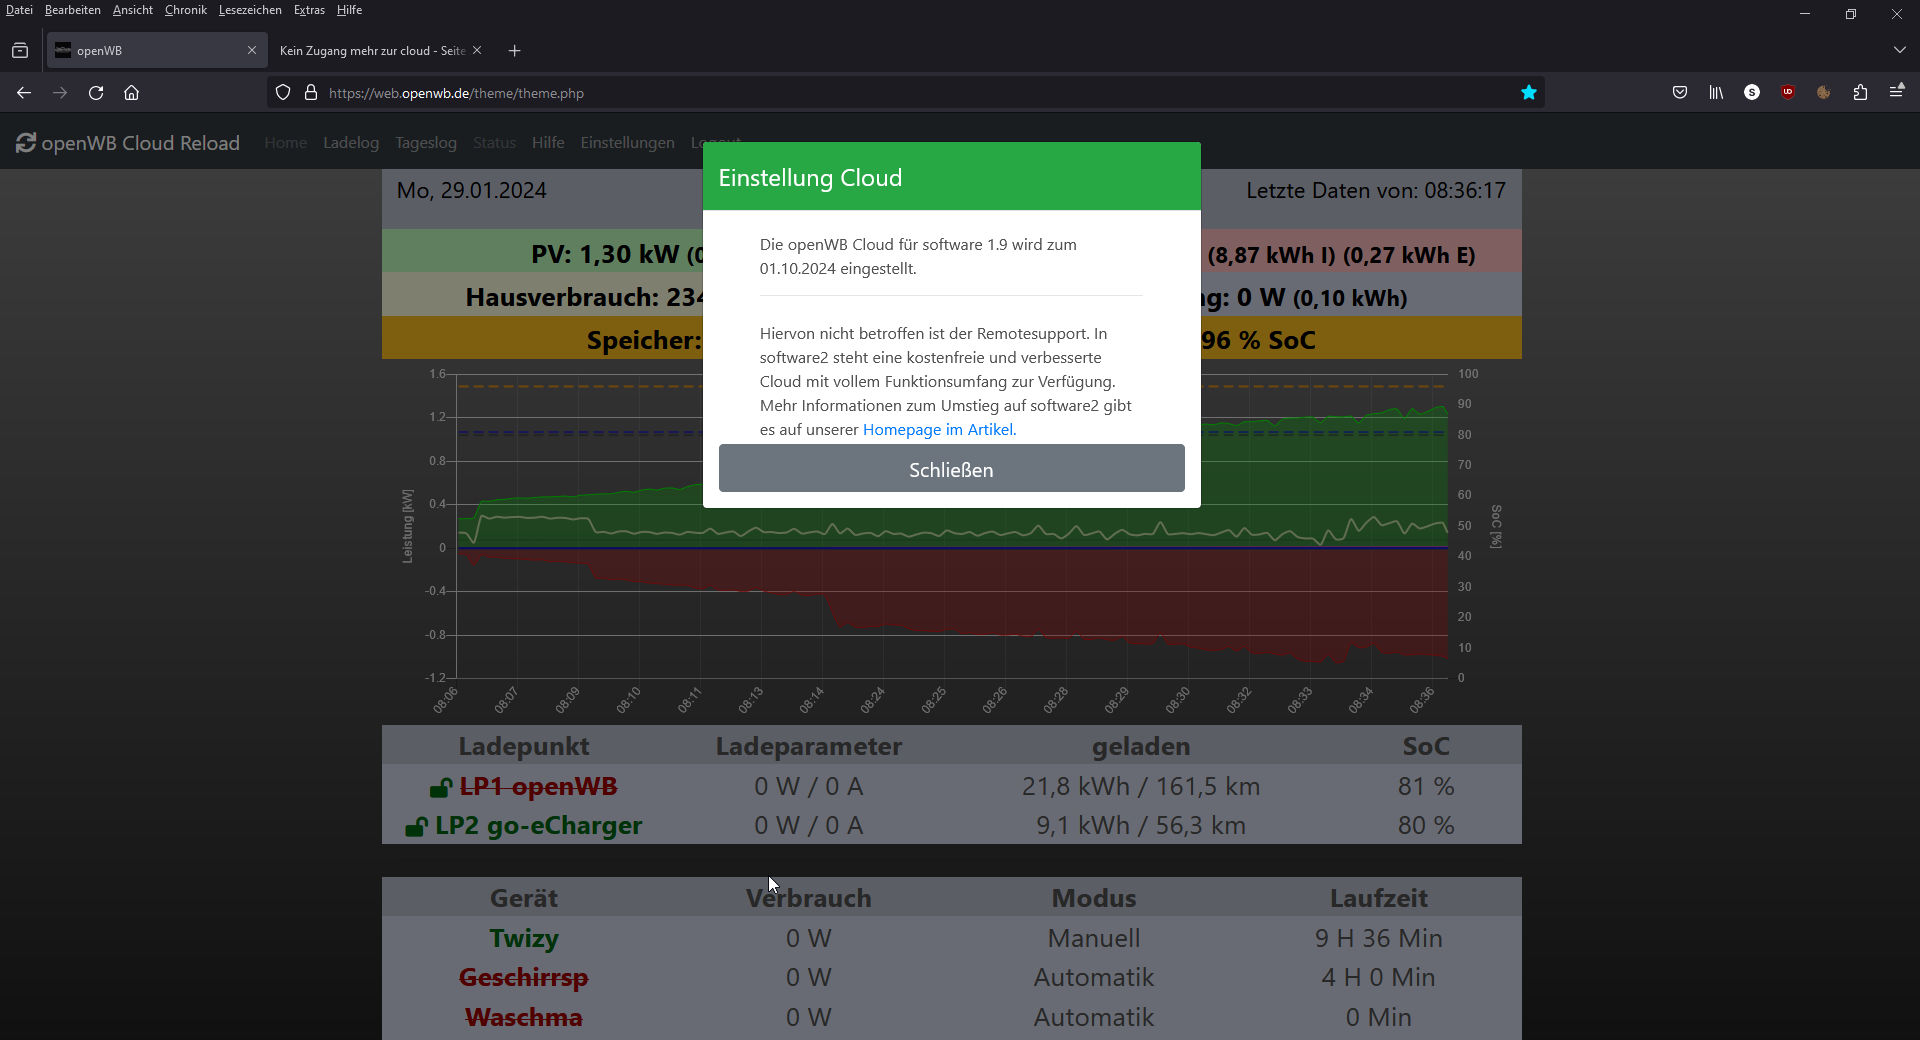Image resolution: width=1920 pixels, height=1040 pixels.
Task: Toggle the Waschma device
Action: click(x=524, y=1018)
